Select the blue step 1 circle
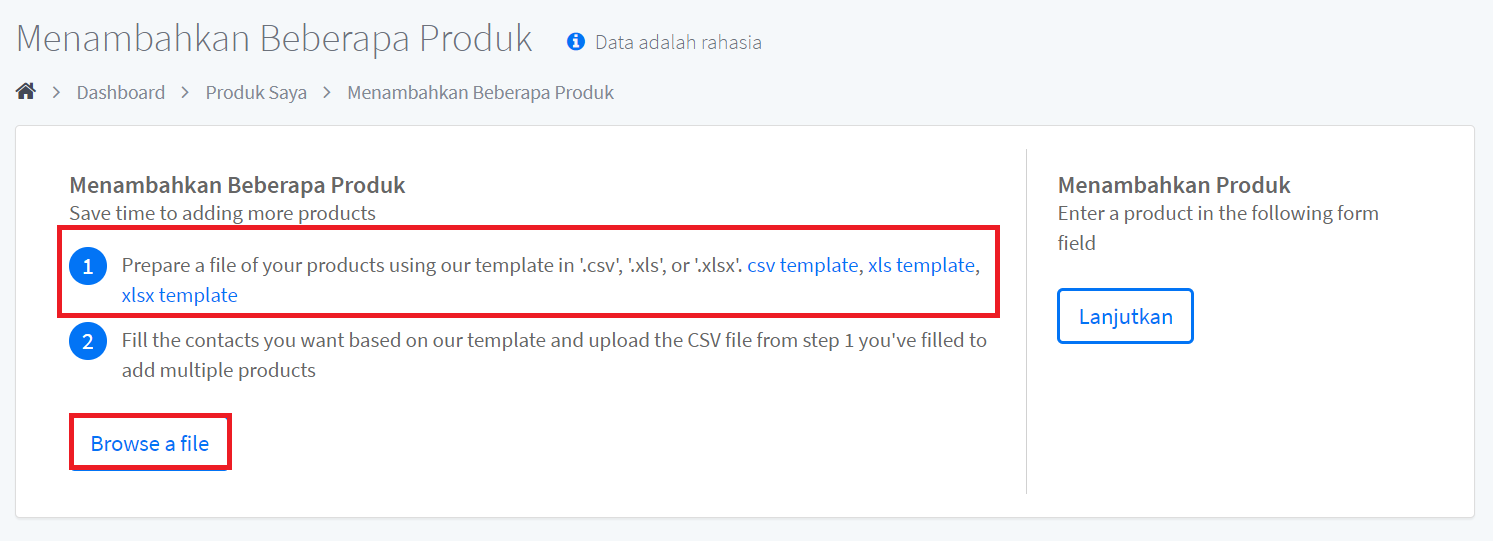 click(x=88, y=267)
